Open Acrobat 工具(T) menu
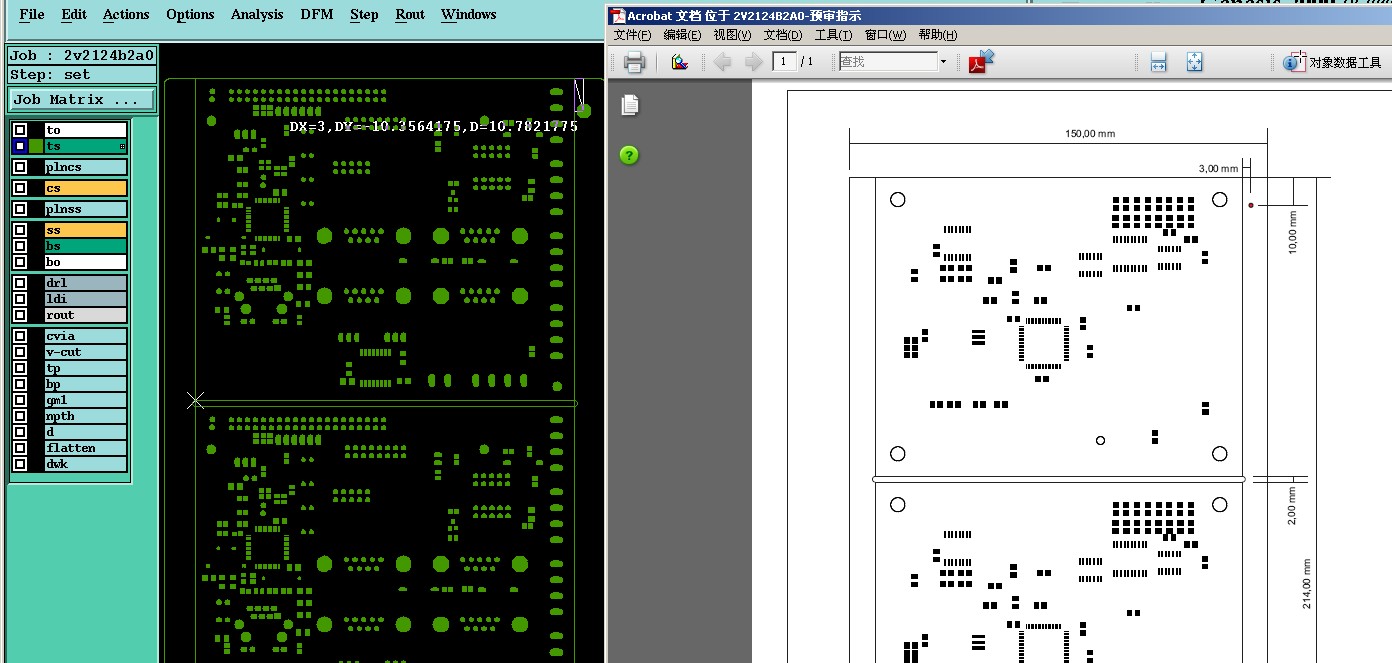The image size is (1392, 663). (834, 35)
